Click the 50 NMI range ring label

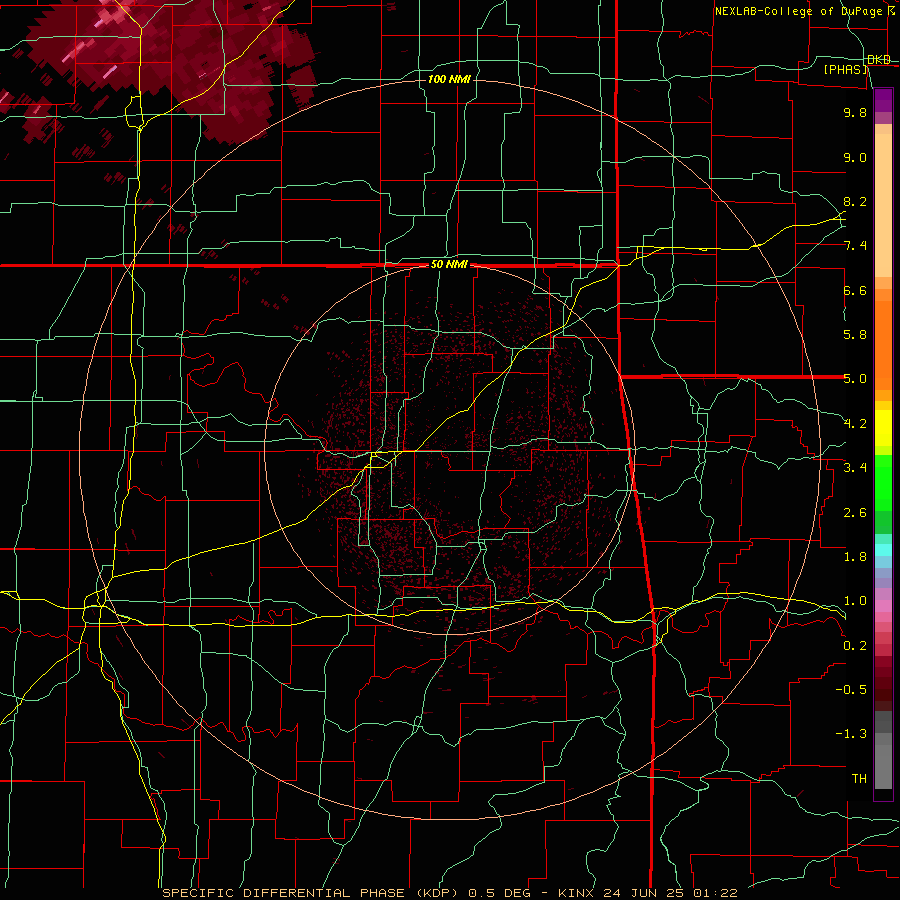tap(449, 265)
